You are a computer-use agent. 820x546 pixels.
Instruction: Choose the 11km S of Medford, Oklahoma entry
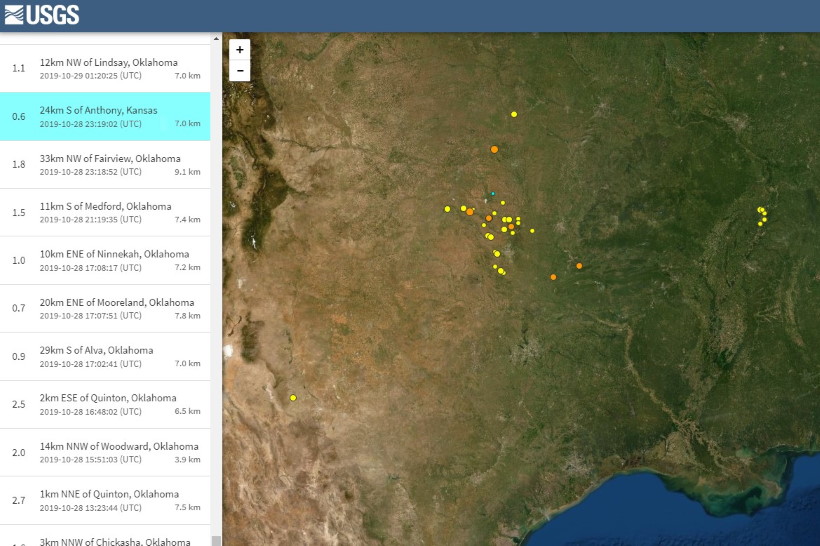pyautogui.click(x=108, y=212)
